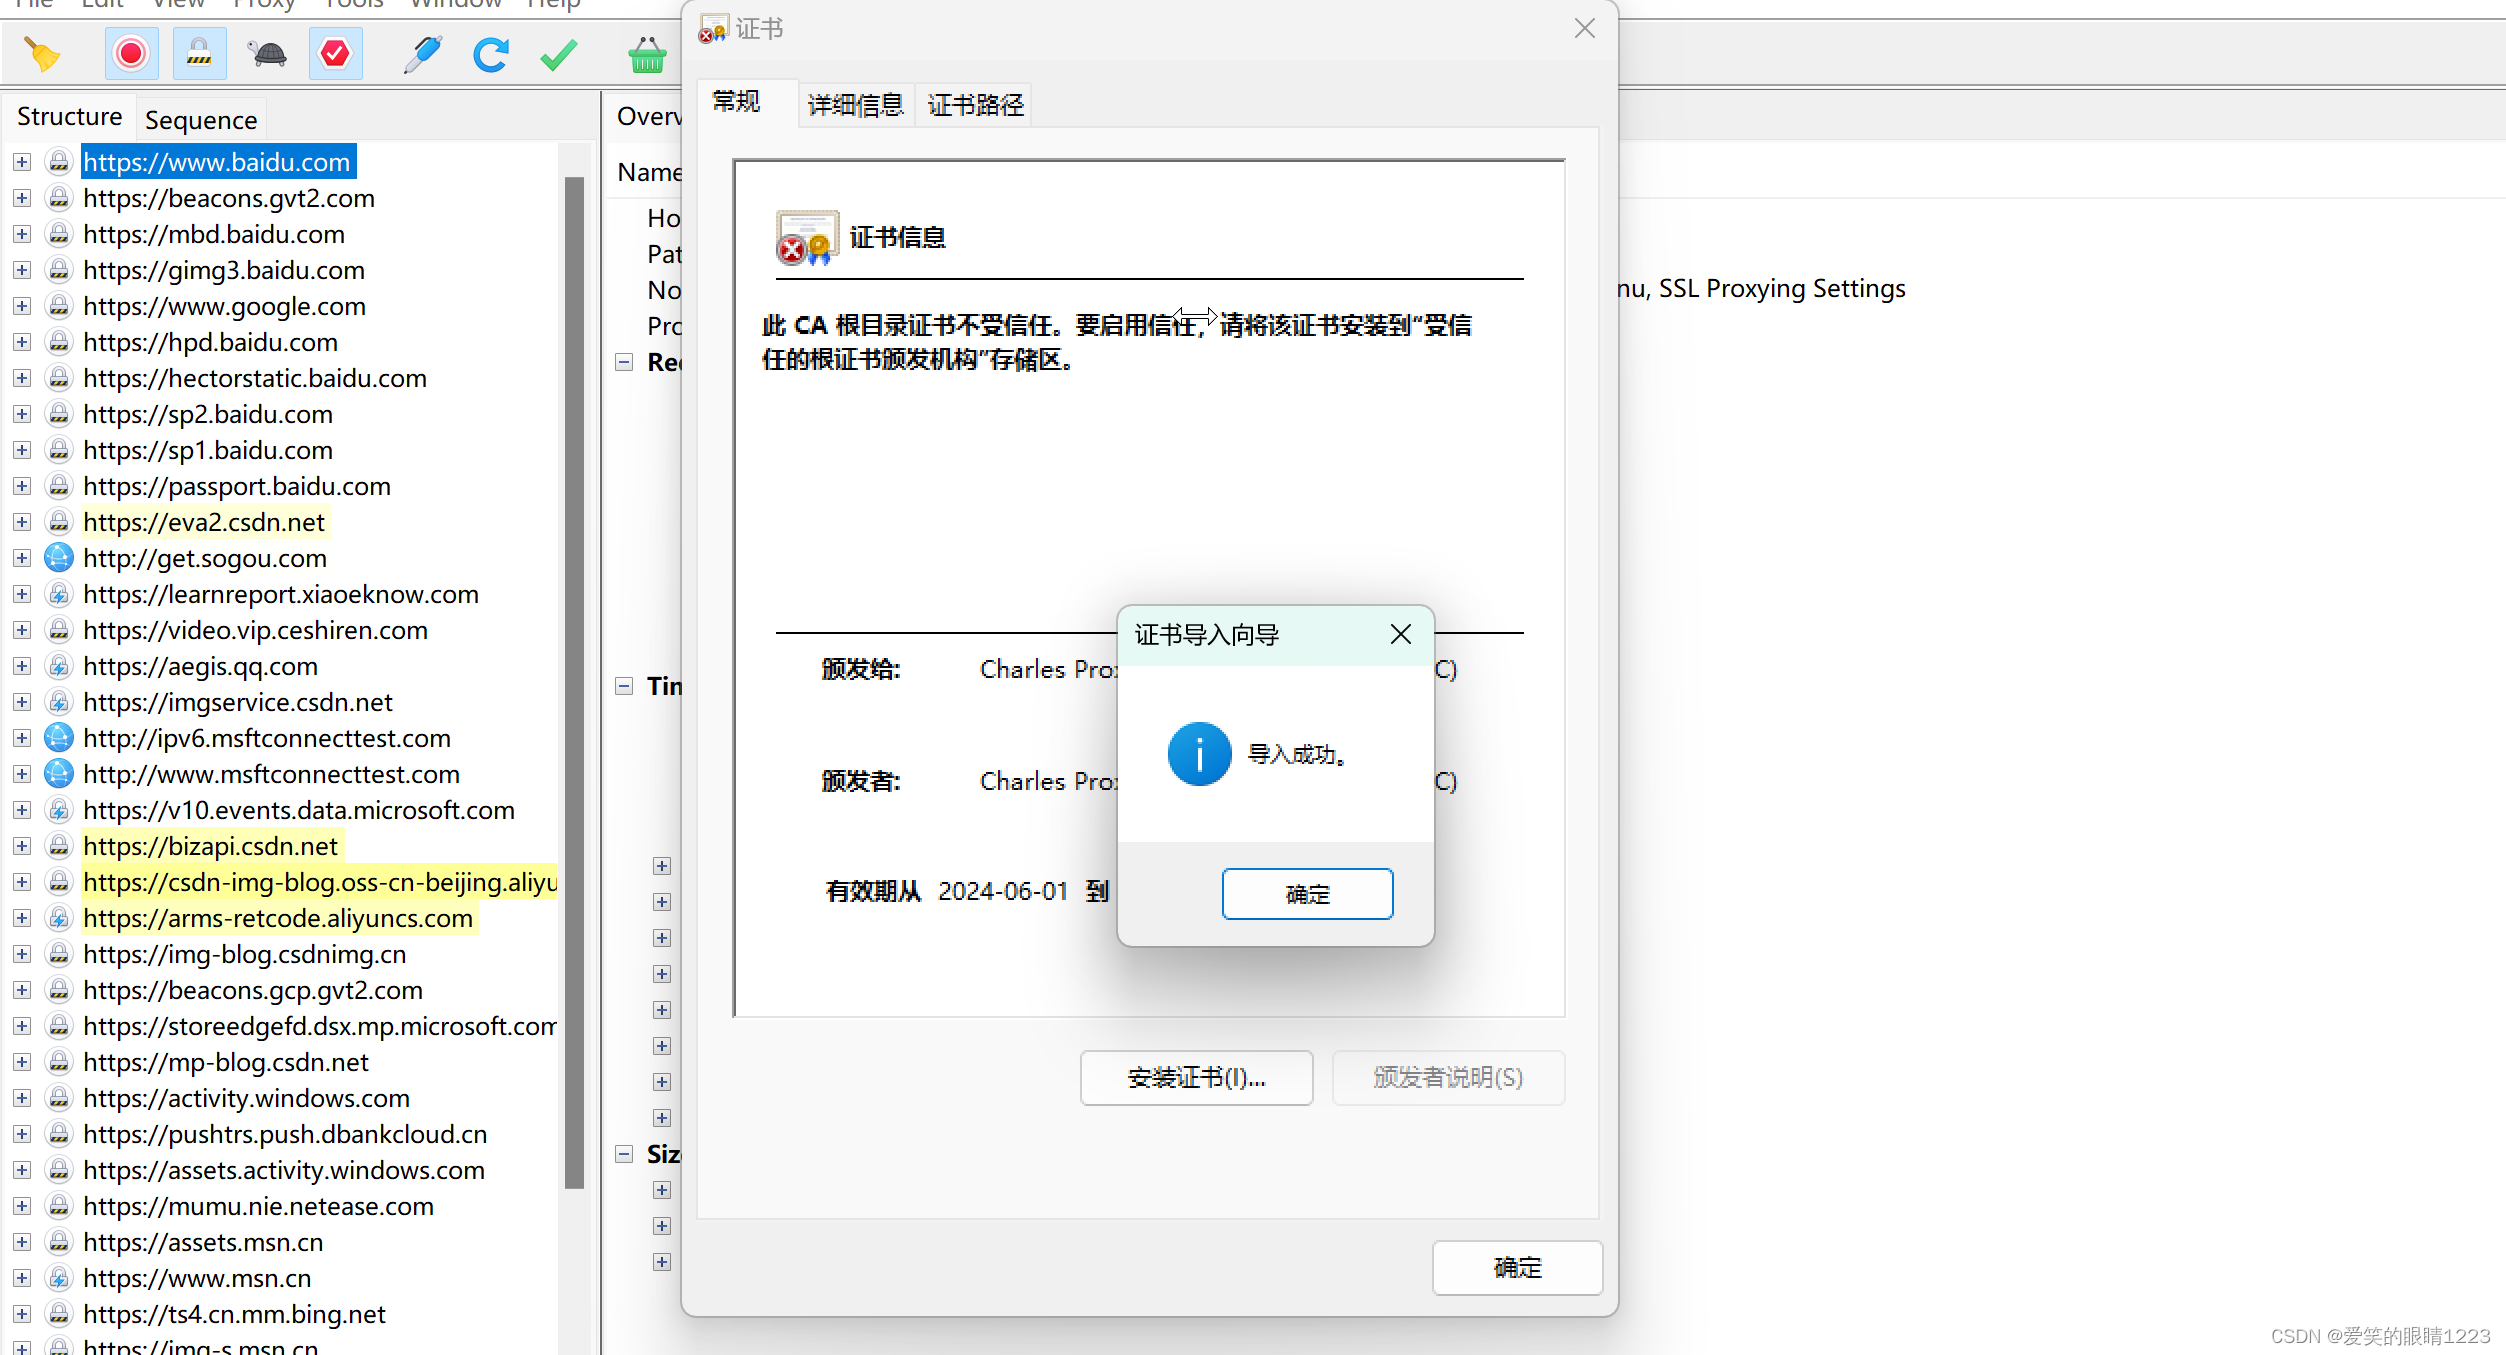
Task: Toggle SSL proxying lock icon
Action: point(199,54)
